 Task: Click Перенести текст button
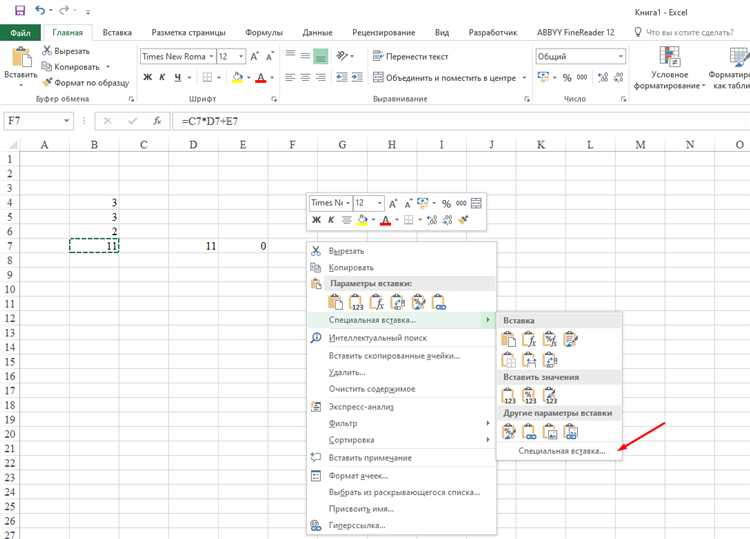click(x=410, y=56)
